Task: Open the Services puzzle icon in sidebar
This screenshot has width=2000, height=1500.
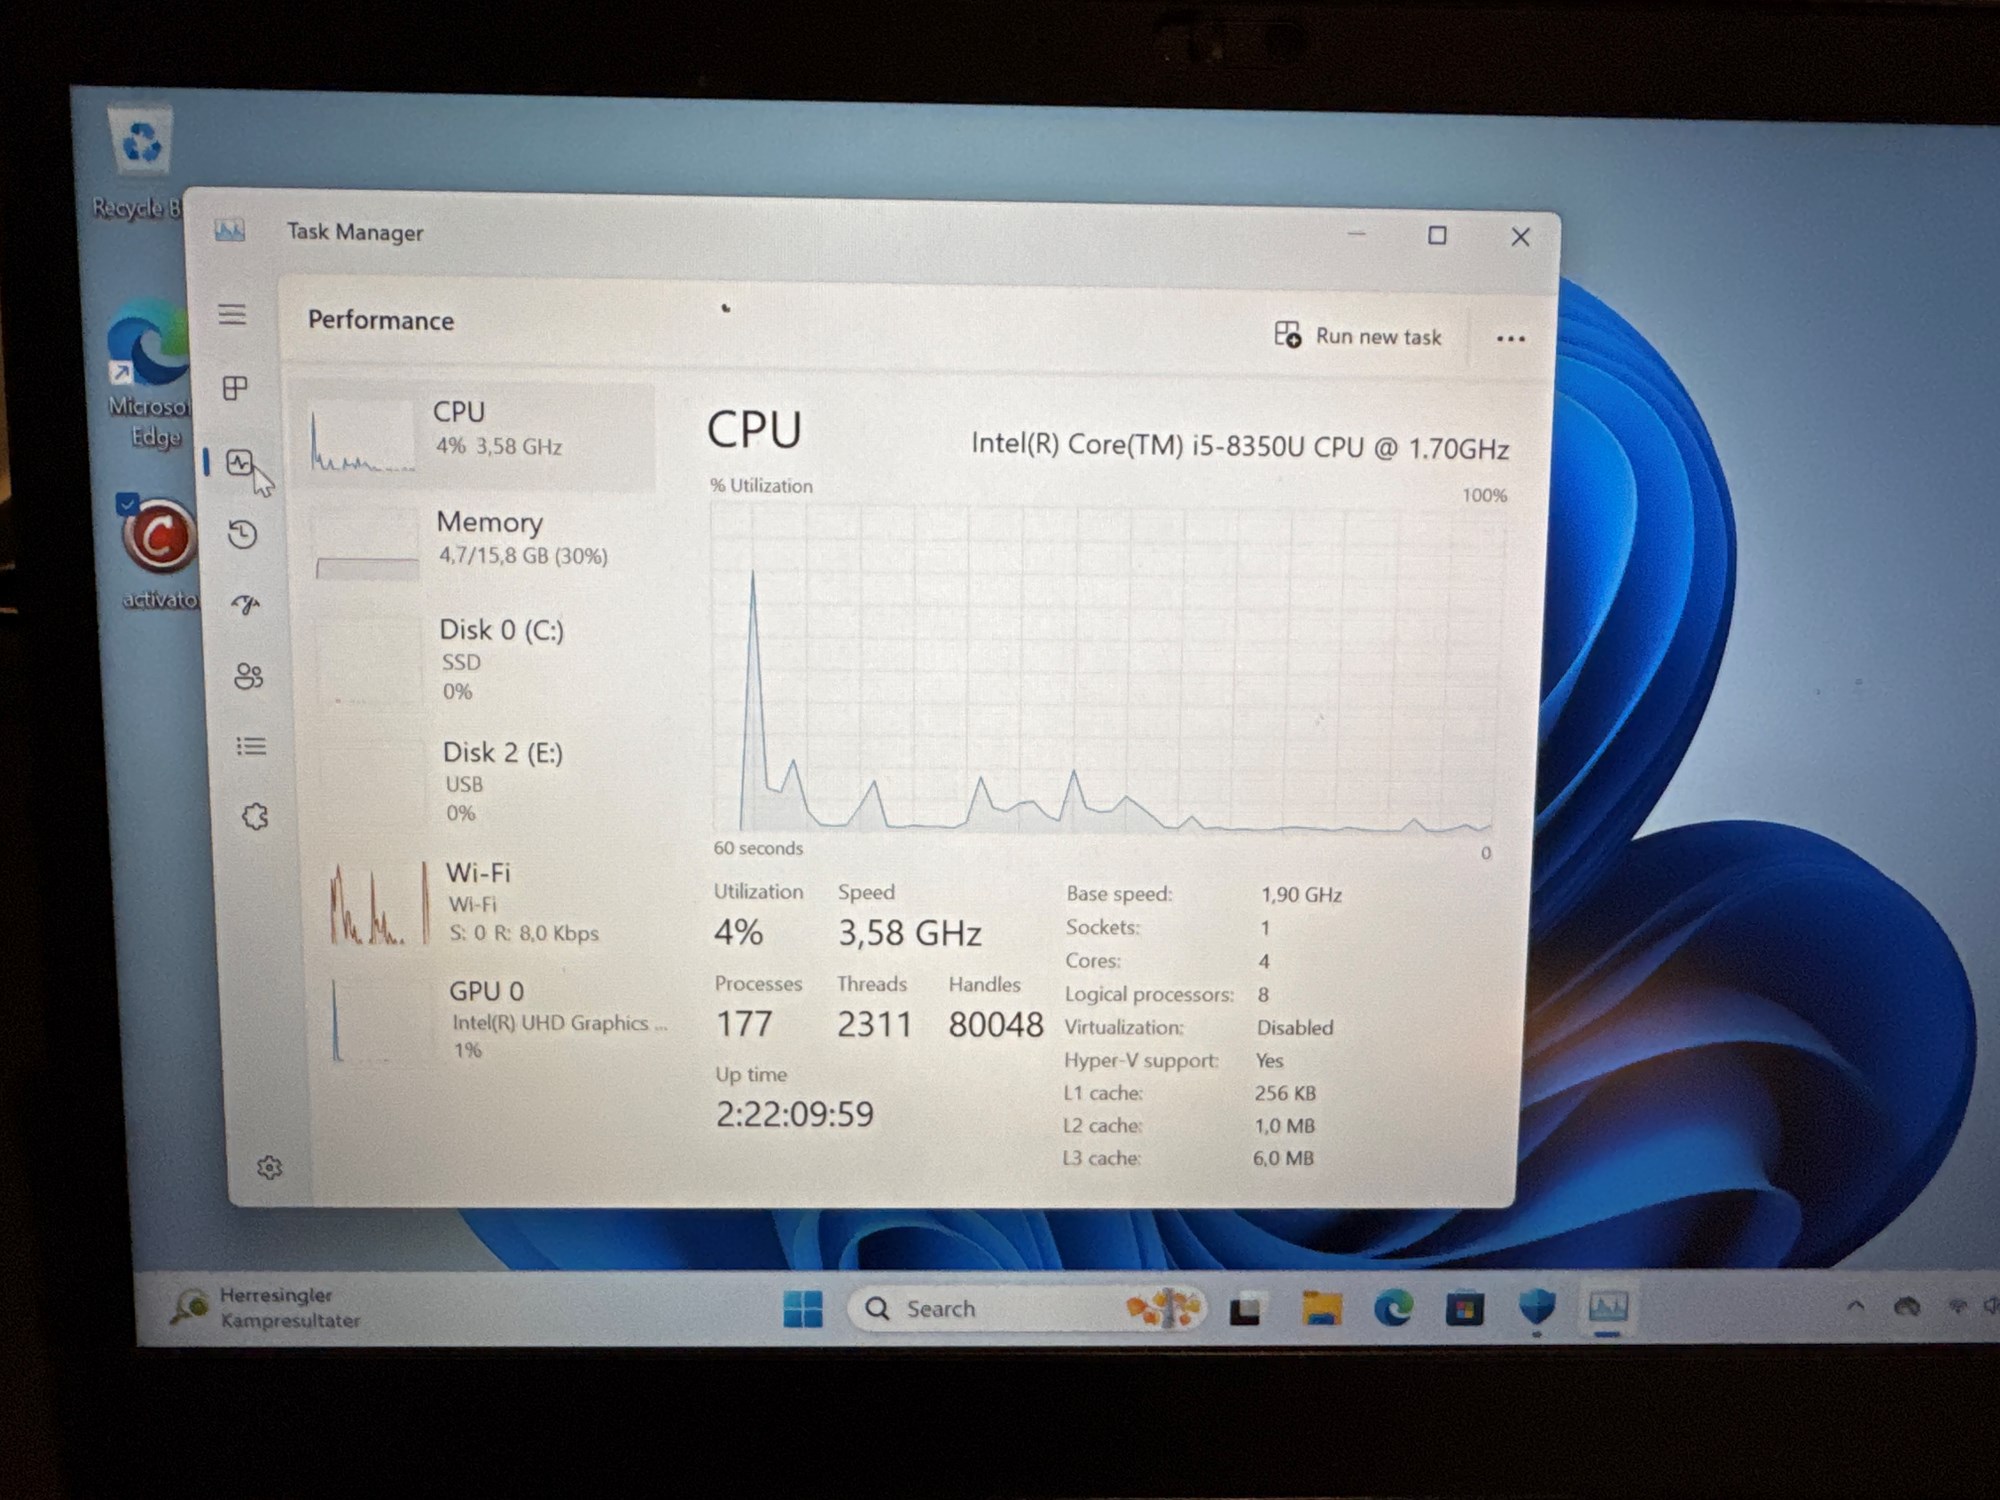Action: (x=255, y=817)
